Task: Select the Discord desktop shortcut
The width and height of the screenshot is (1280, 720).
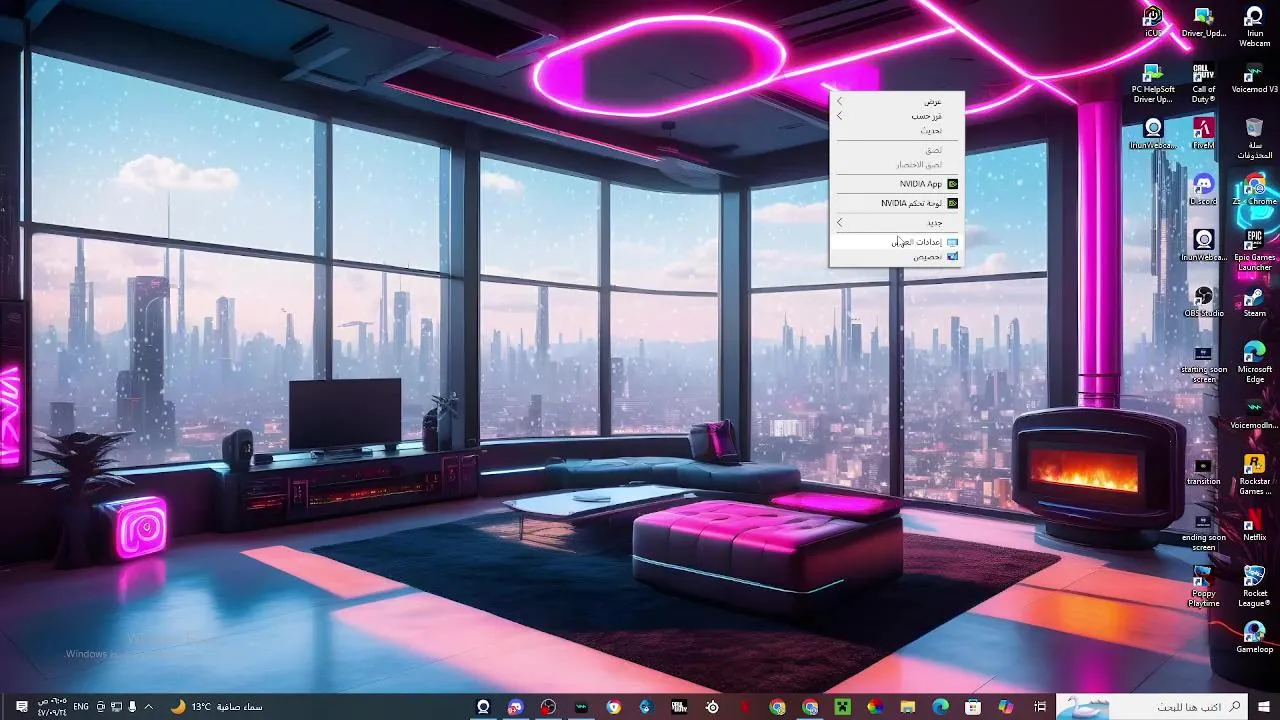Action: (x=1204, y=190)
